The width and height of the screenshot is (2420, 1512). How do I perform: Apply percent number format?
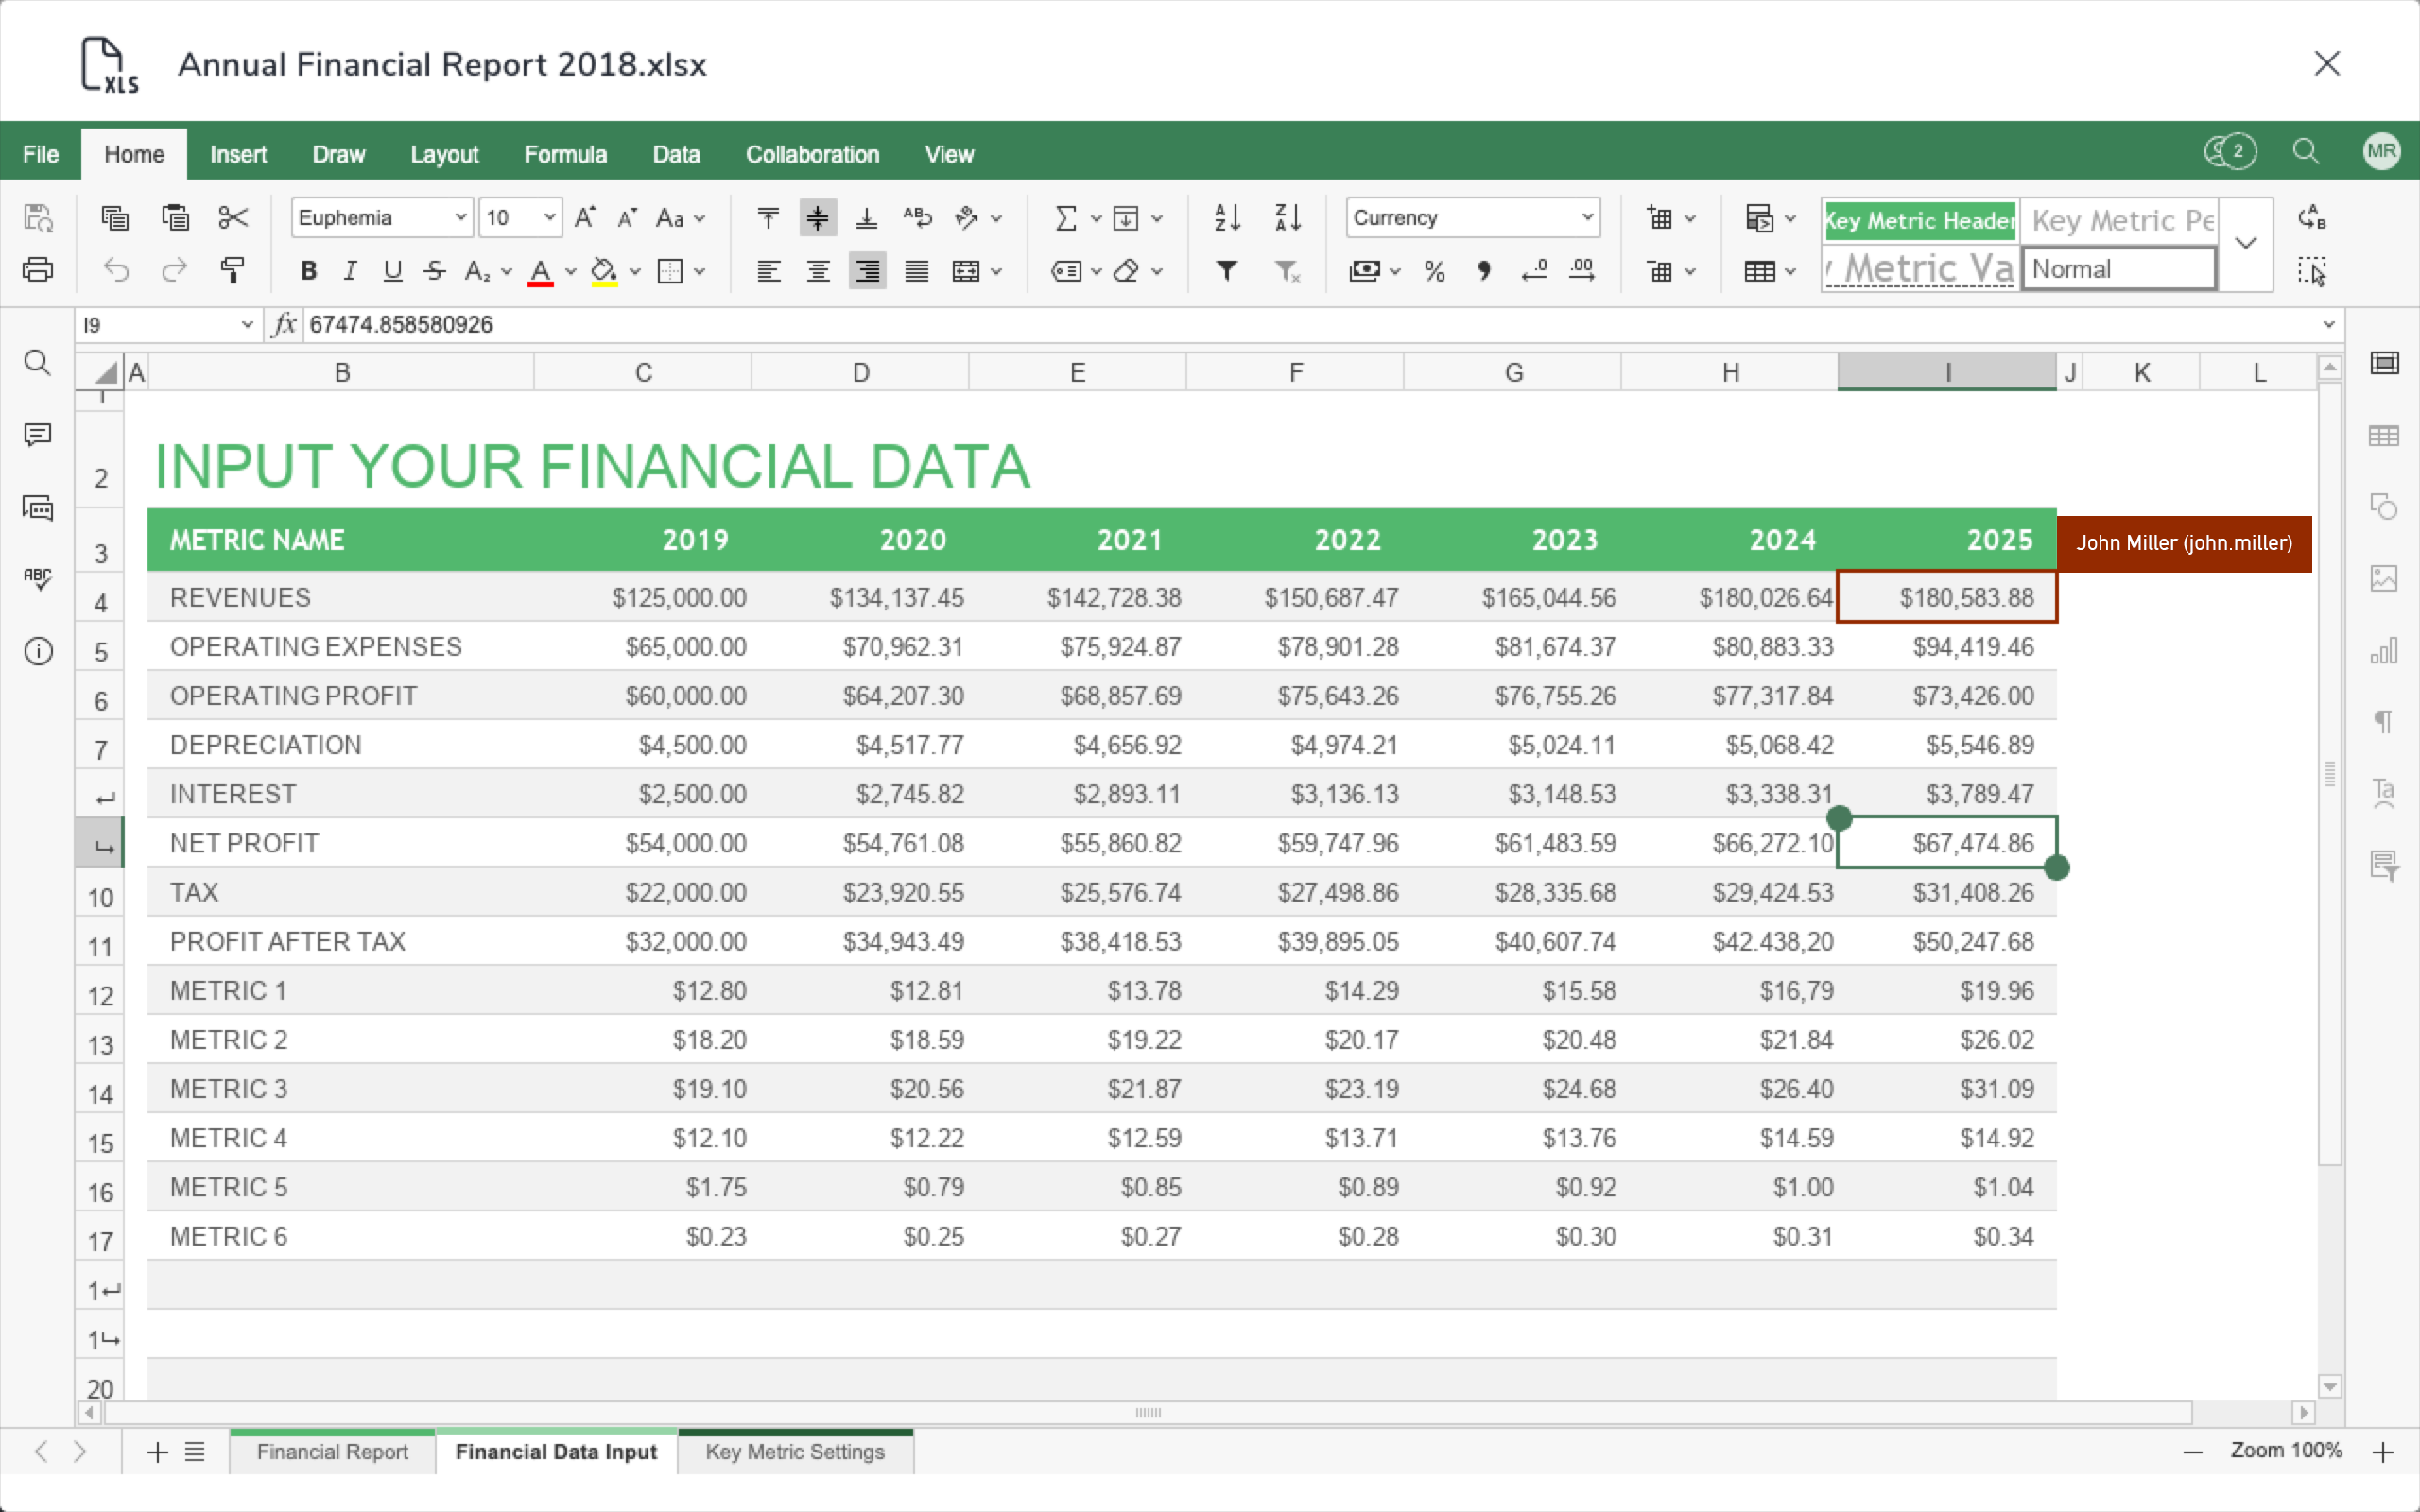click(1435, 270)
